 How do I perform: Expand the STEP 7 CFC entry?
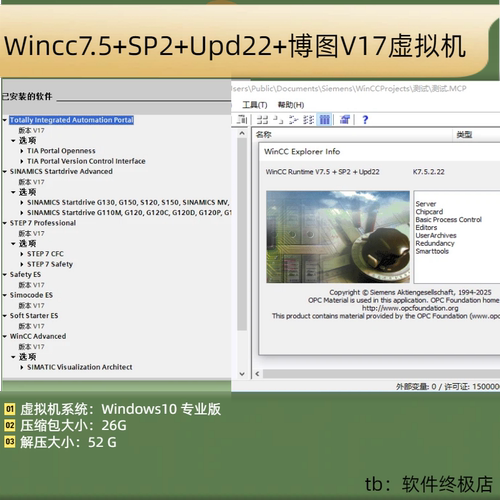pos(22,254)
